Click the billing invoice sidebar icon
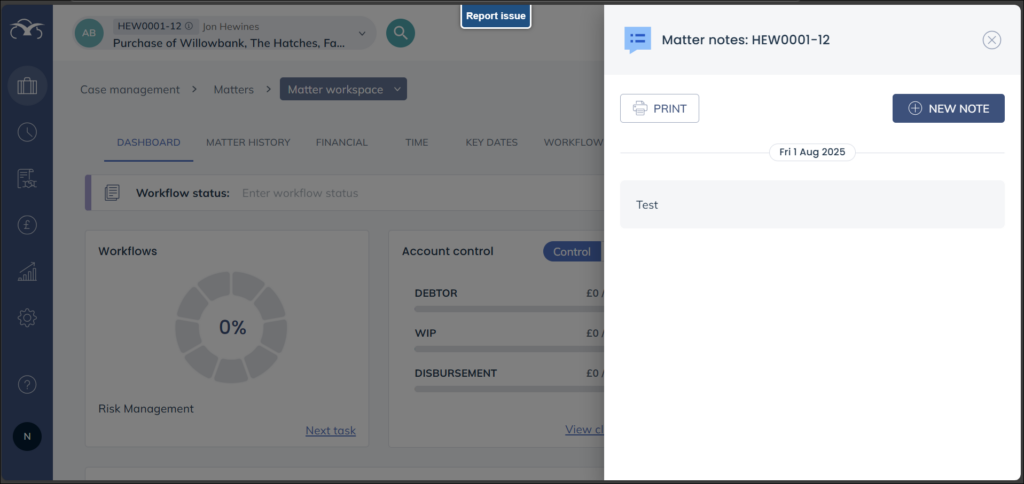This screenshot has width=1024, height=484. [x=27, y=179]
